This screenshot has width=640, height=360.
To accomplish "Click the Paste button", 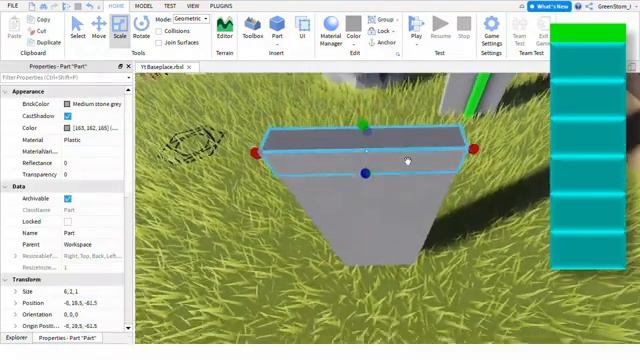I will (x=14, y=28).
